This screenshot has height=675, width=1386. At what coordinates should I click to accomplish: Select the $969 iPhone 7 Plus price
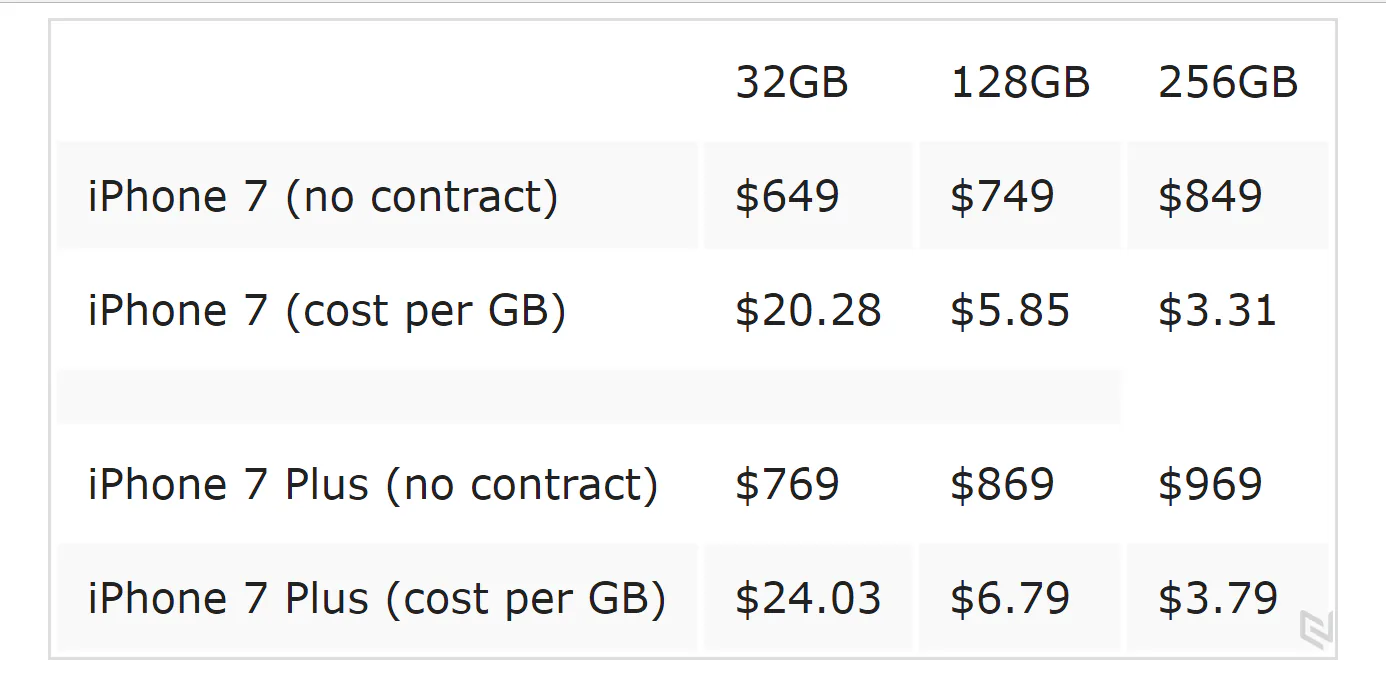pyautogui.click(x=1210, y=484)
